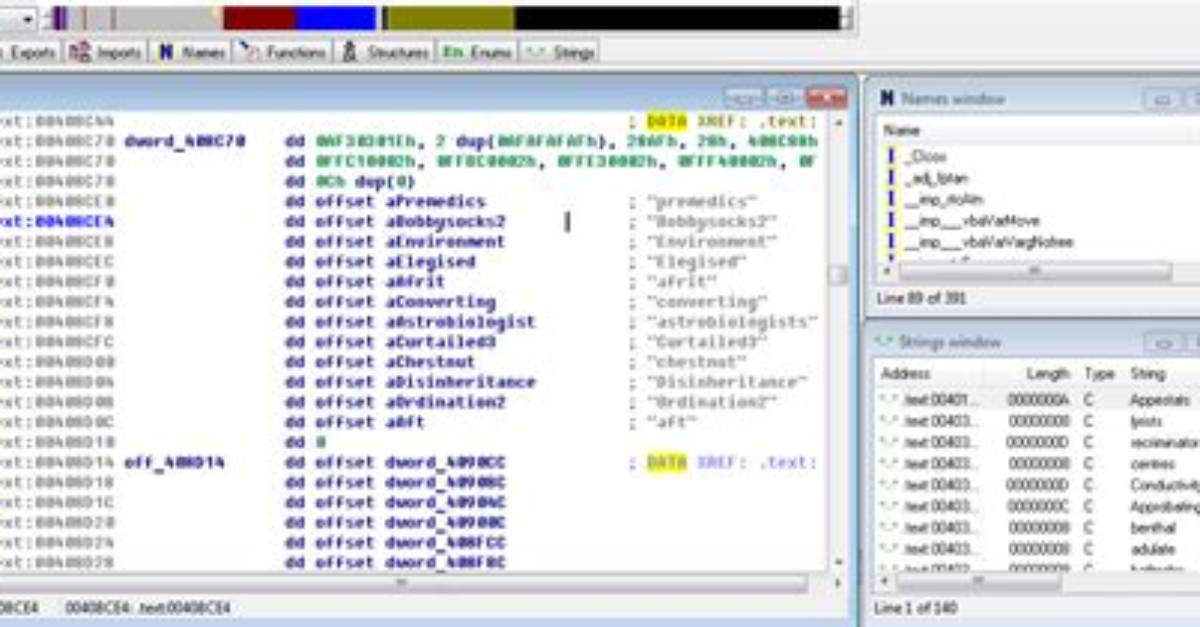Click the disassembly horizontal scrollbar thumb
Image resolution: width=1200 pixels, height=627 pixels.
(x=401, y=583)
